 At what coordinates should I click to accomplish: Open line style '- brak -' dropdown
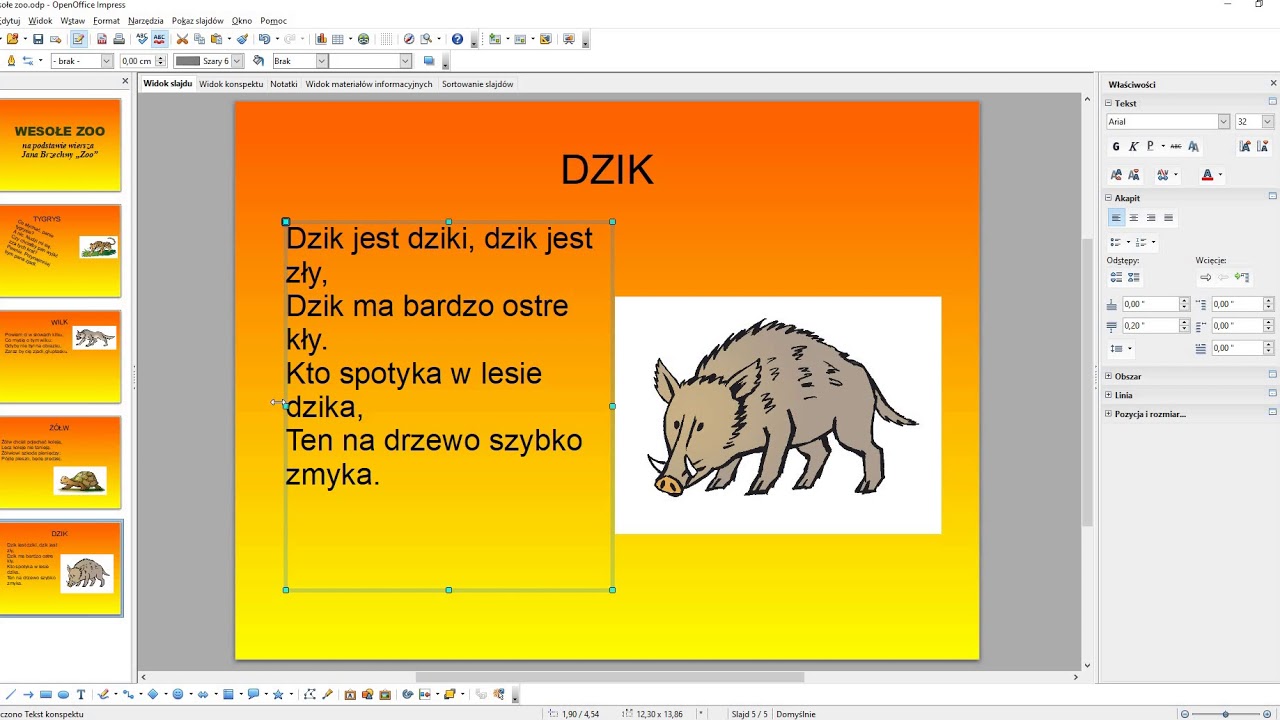107,61
